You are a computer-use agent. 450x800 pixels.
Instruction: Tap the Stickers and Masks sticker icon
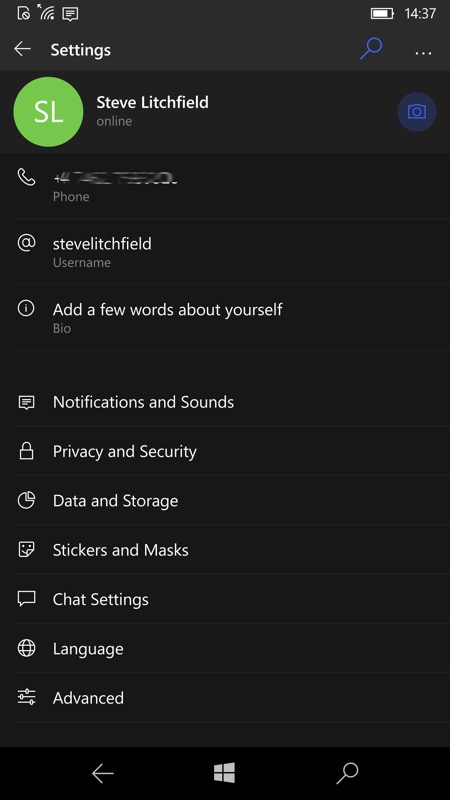pyautogui.click(x=27, y=549)
